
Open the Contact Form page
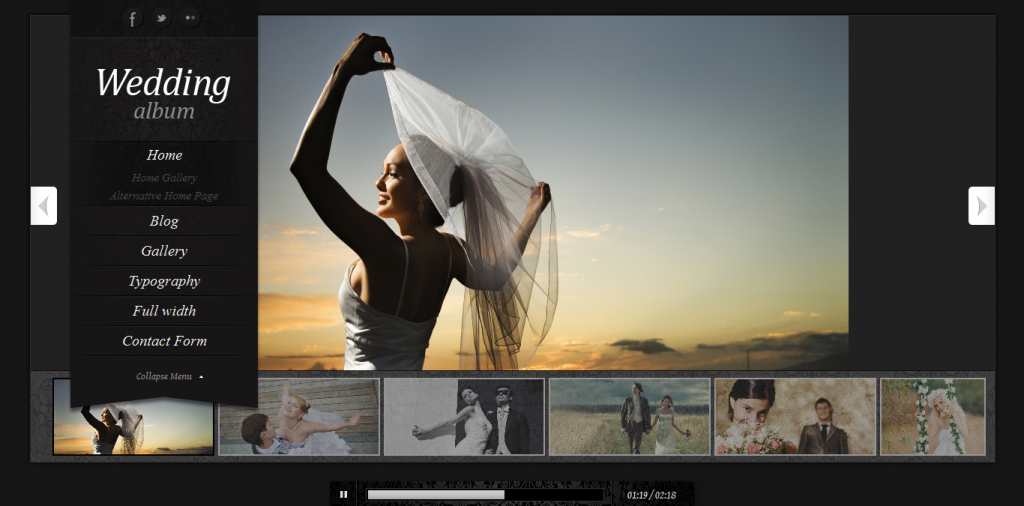pos(164,341)
